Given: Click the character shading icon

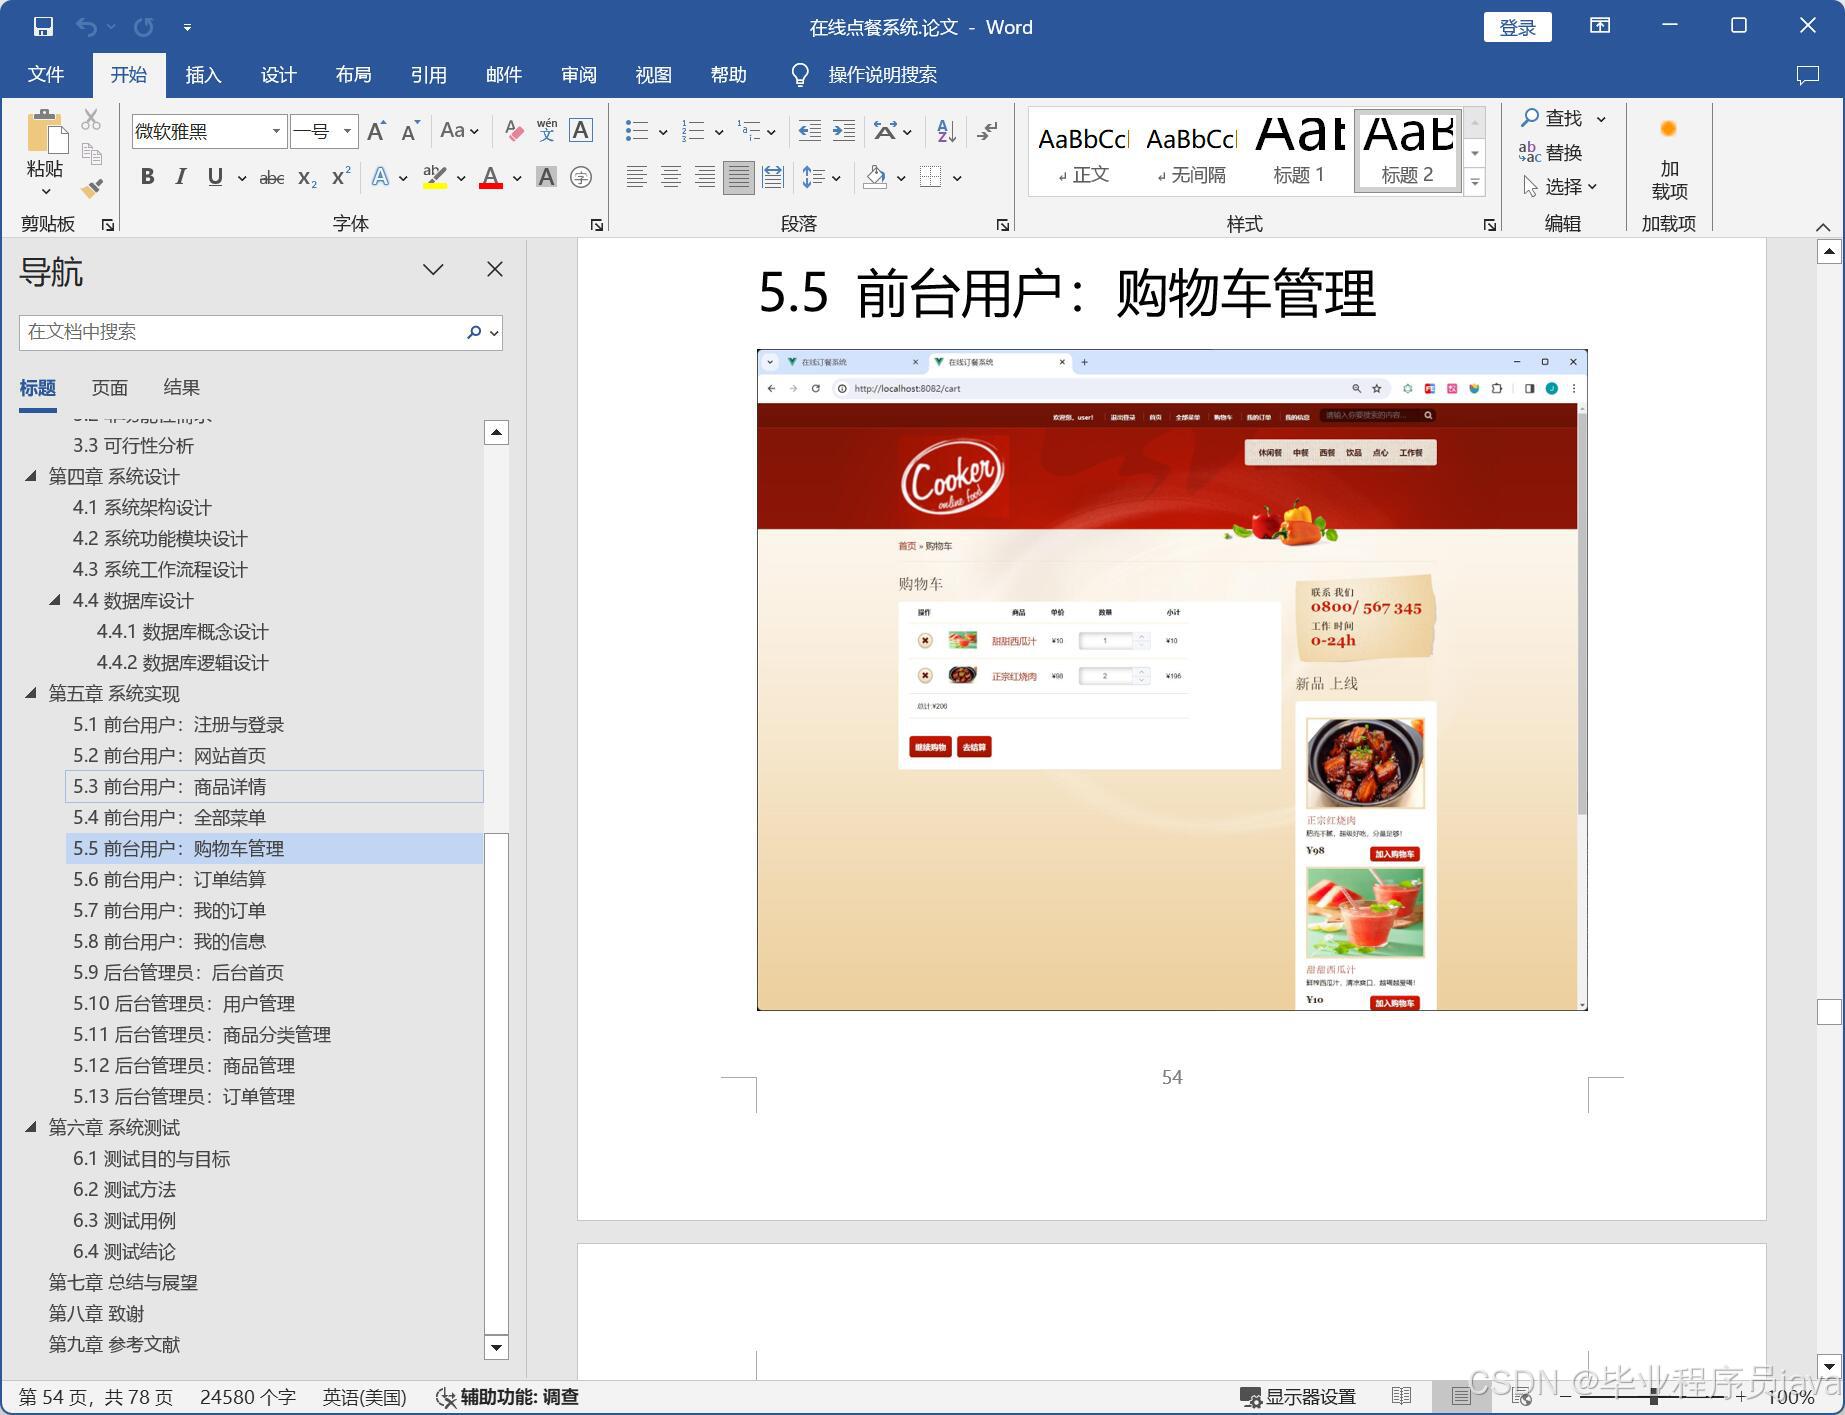Looking at the screenshot, I should click(x=546, y=177).
